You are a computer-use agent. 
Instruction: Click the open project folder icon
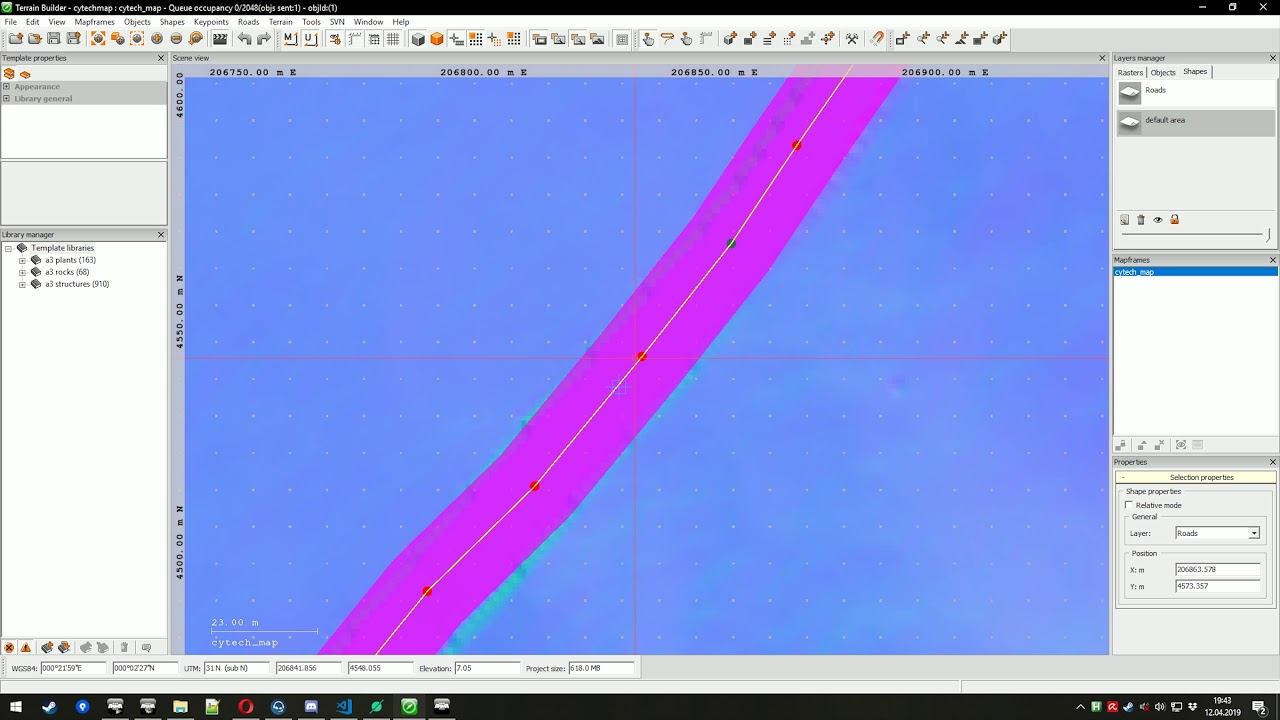34,39
